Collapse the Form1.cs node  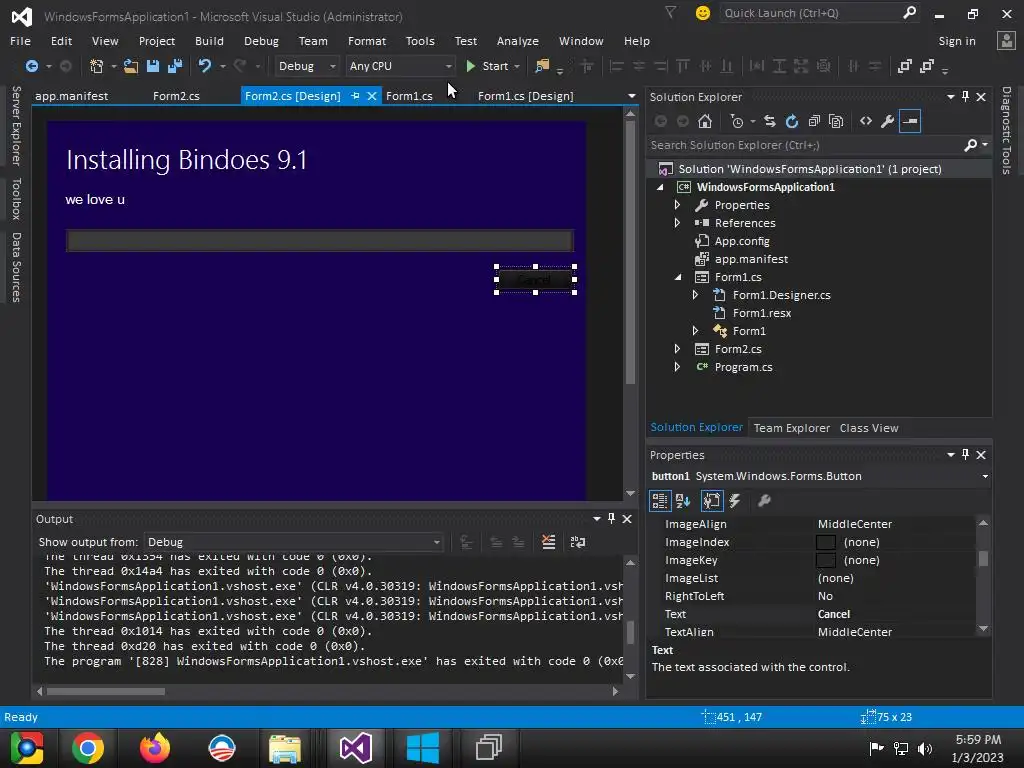pos(678,278)
